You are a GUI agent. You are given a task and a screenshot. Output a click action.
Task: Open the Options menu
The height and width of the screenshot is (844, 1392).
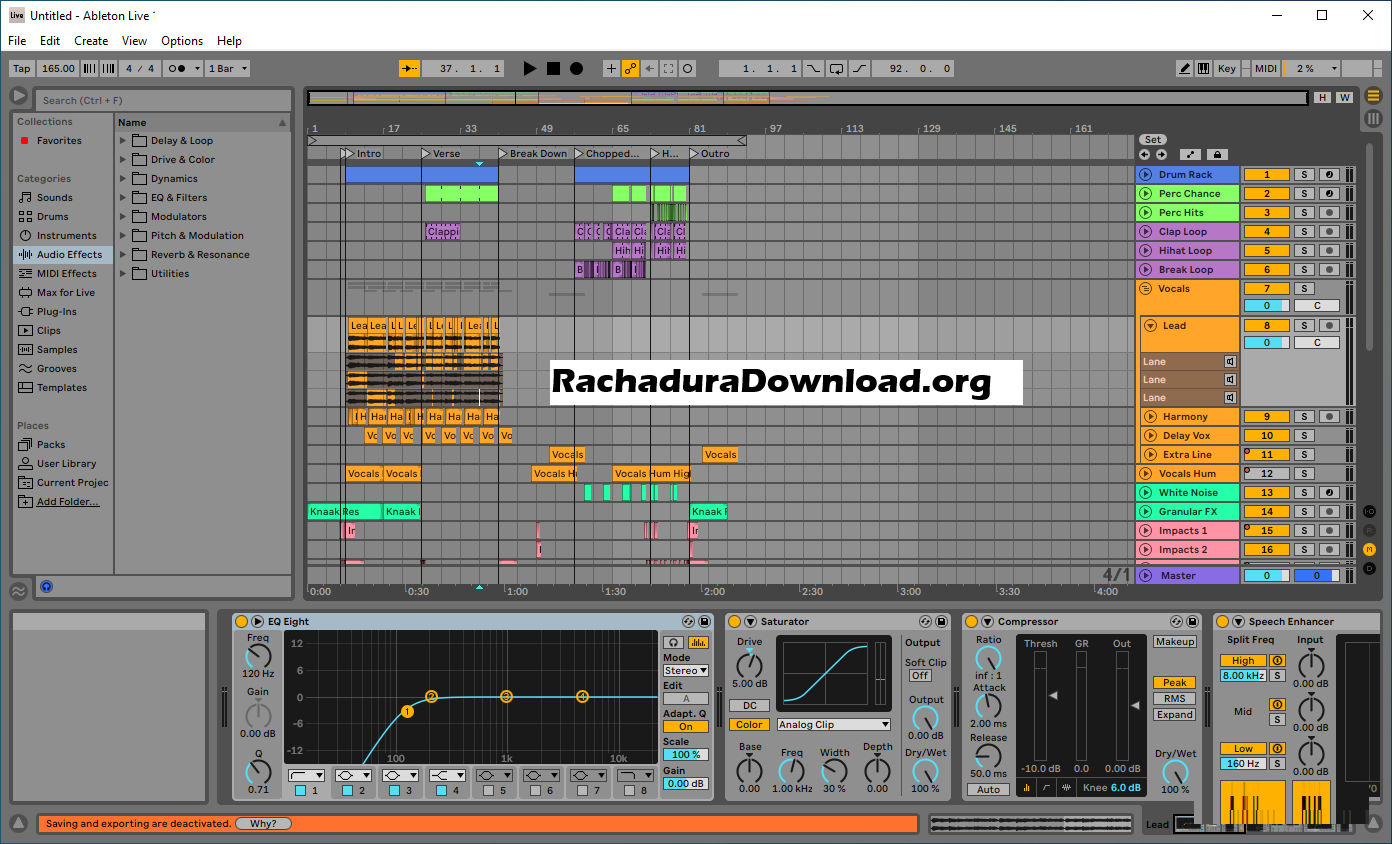[x=182, y=41]
